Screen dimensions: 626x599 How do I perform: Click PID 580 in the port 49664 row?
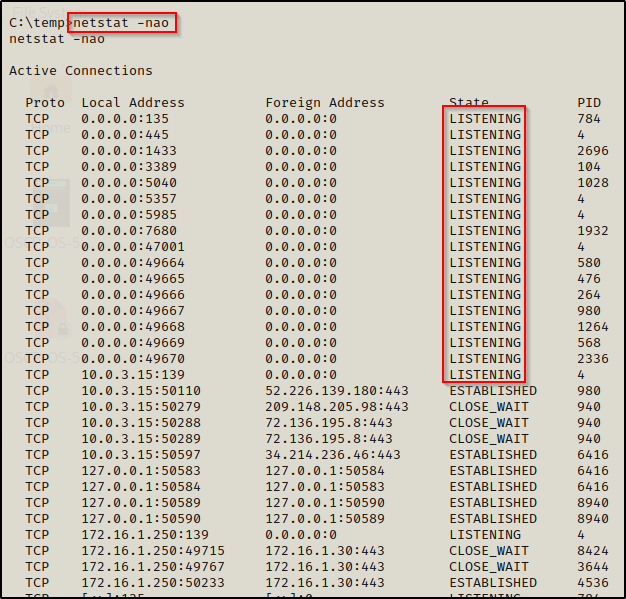coord(589,262)
